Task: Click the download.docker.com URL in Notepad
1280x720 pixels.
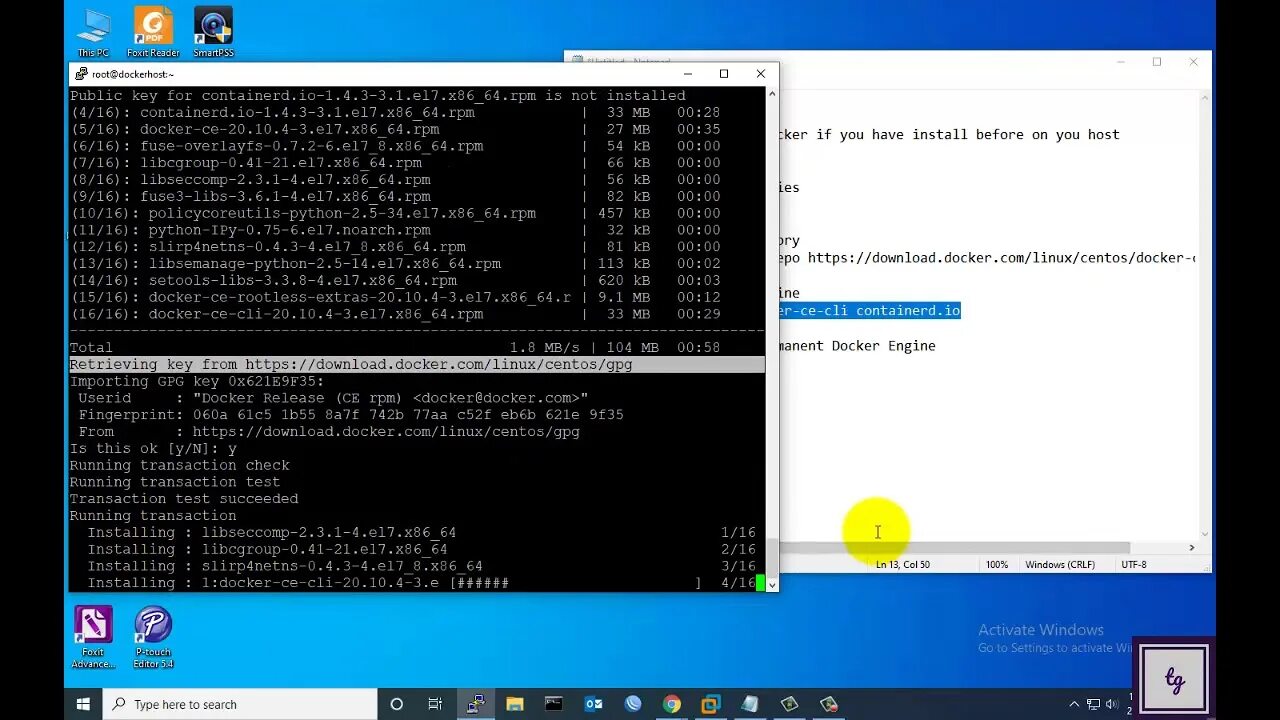Action: coord(1001,258)
